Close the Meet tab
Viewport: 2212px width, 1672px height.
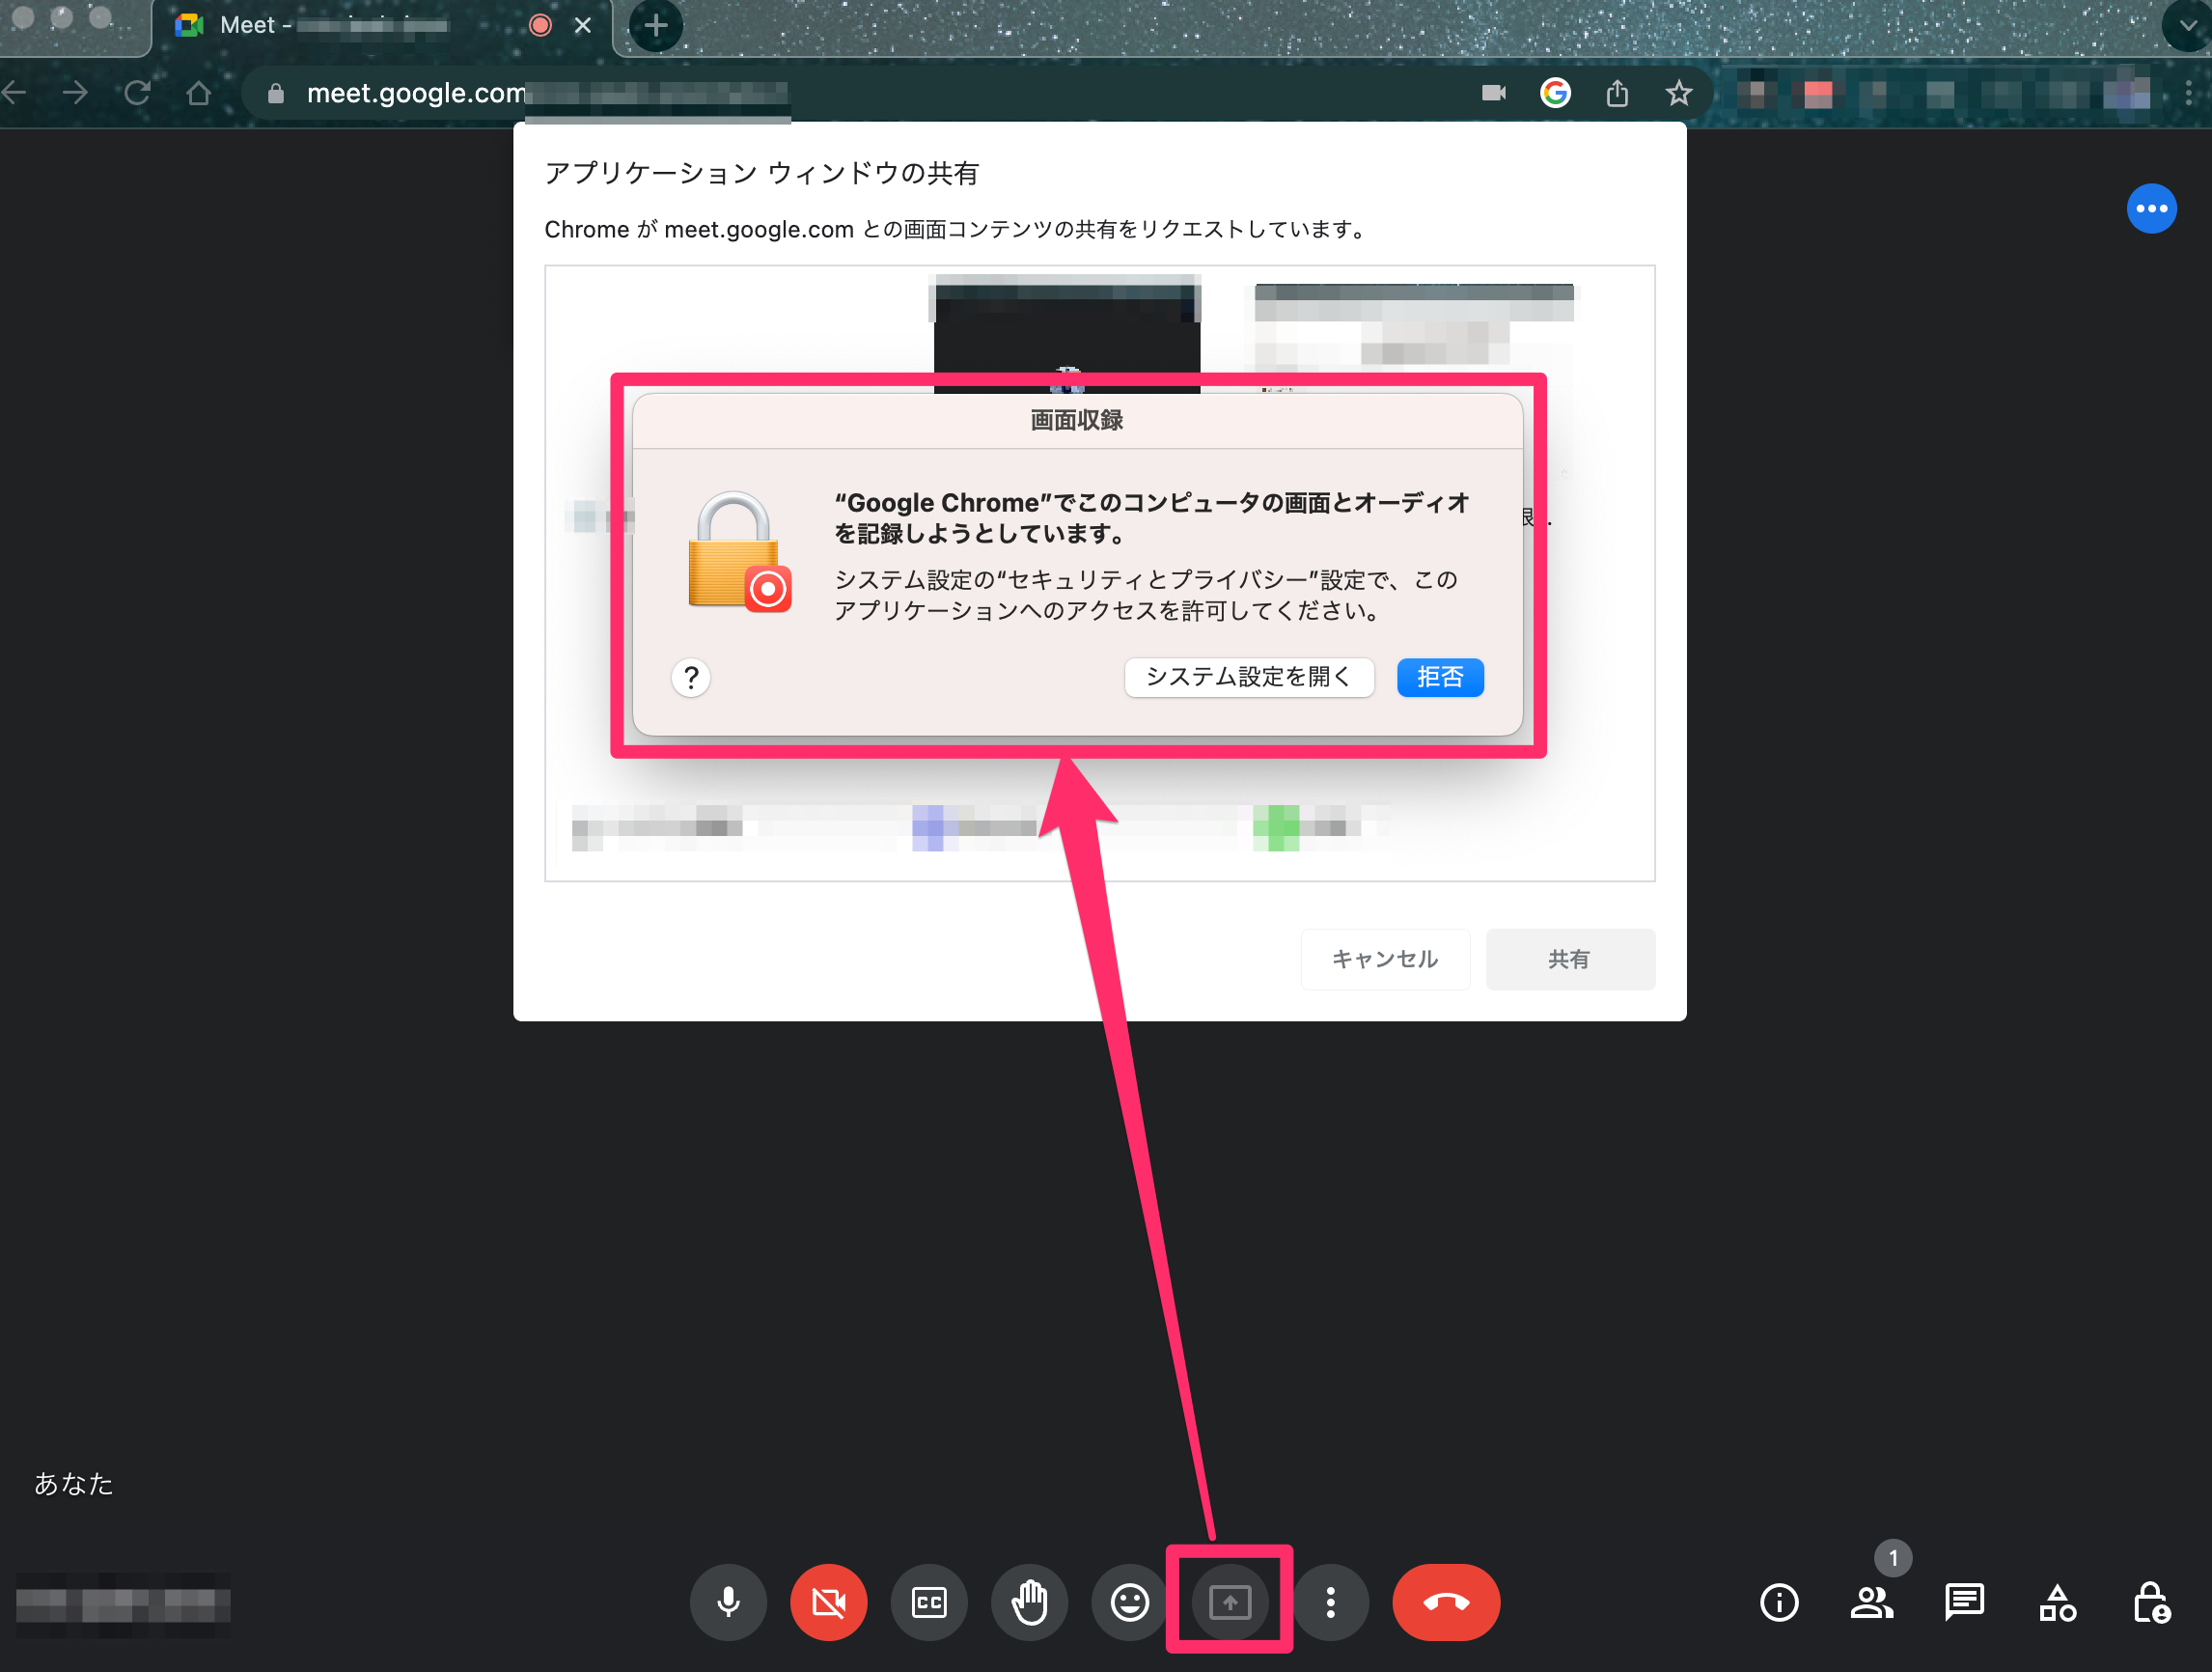click(x=583, y=26)
